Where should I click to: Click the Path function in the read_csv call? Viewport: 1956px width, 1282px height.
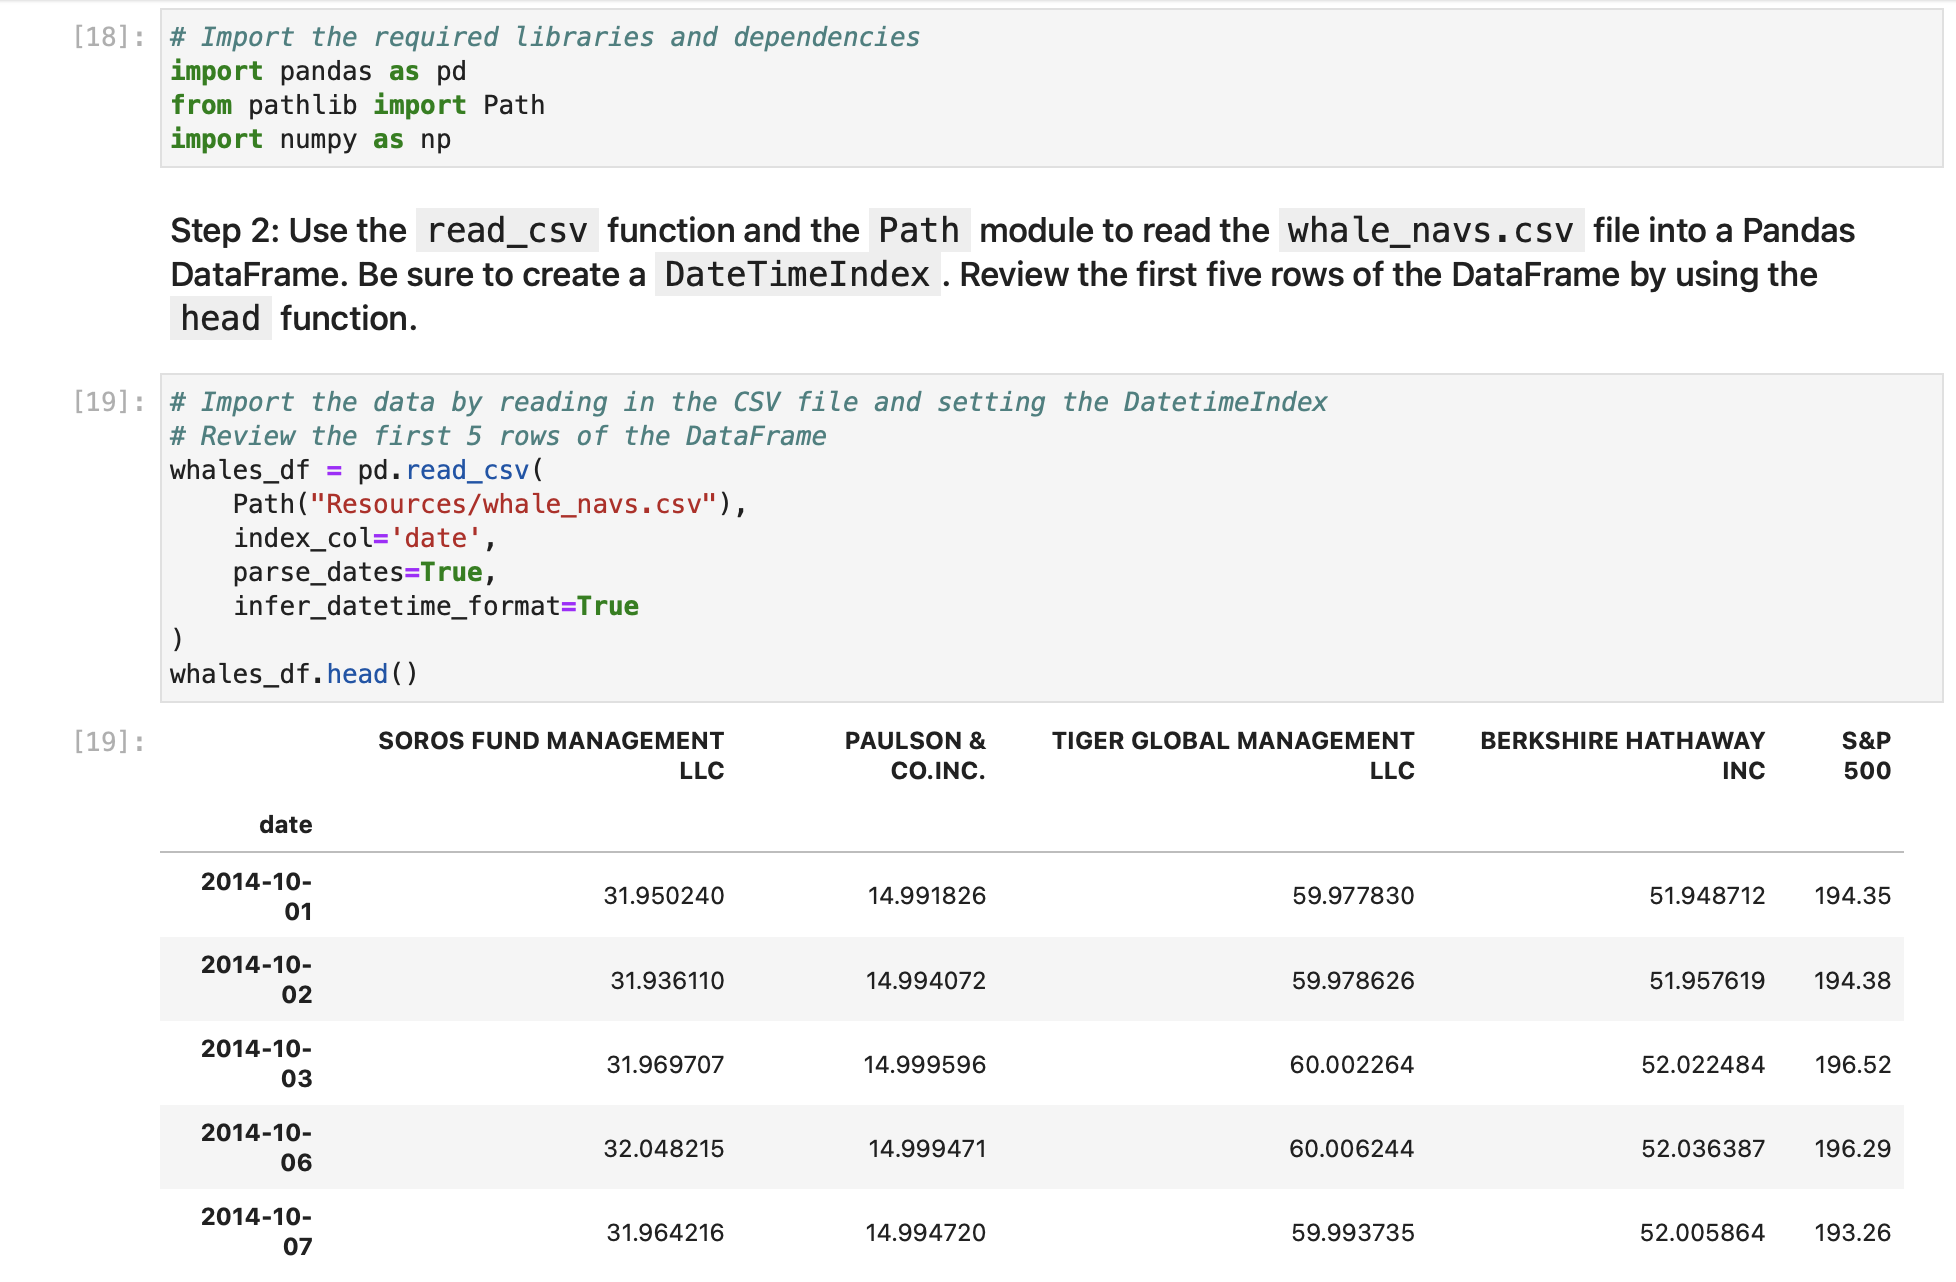pos(263,504)
